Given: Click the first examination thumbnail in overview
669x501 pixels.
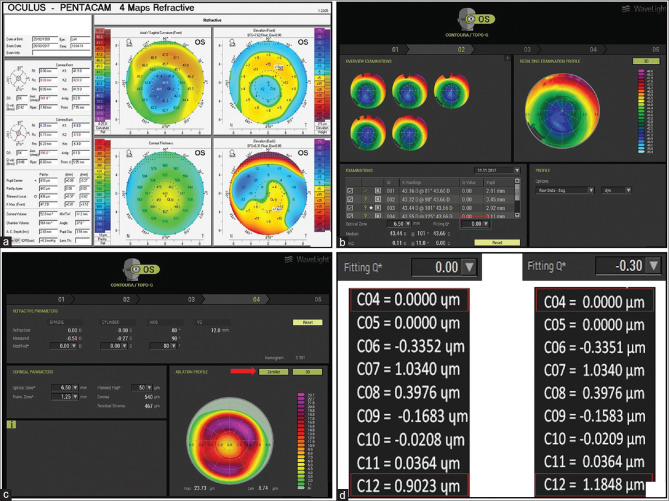Looking at the screenshot, I should [367, 91].
